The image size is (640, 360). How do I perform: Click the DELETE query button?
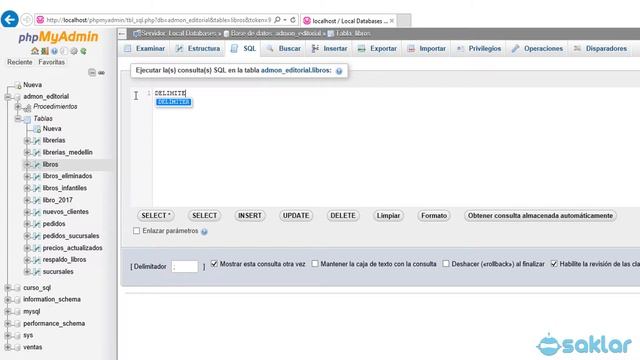tap(343, 216)
